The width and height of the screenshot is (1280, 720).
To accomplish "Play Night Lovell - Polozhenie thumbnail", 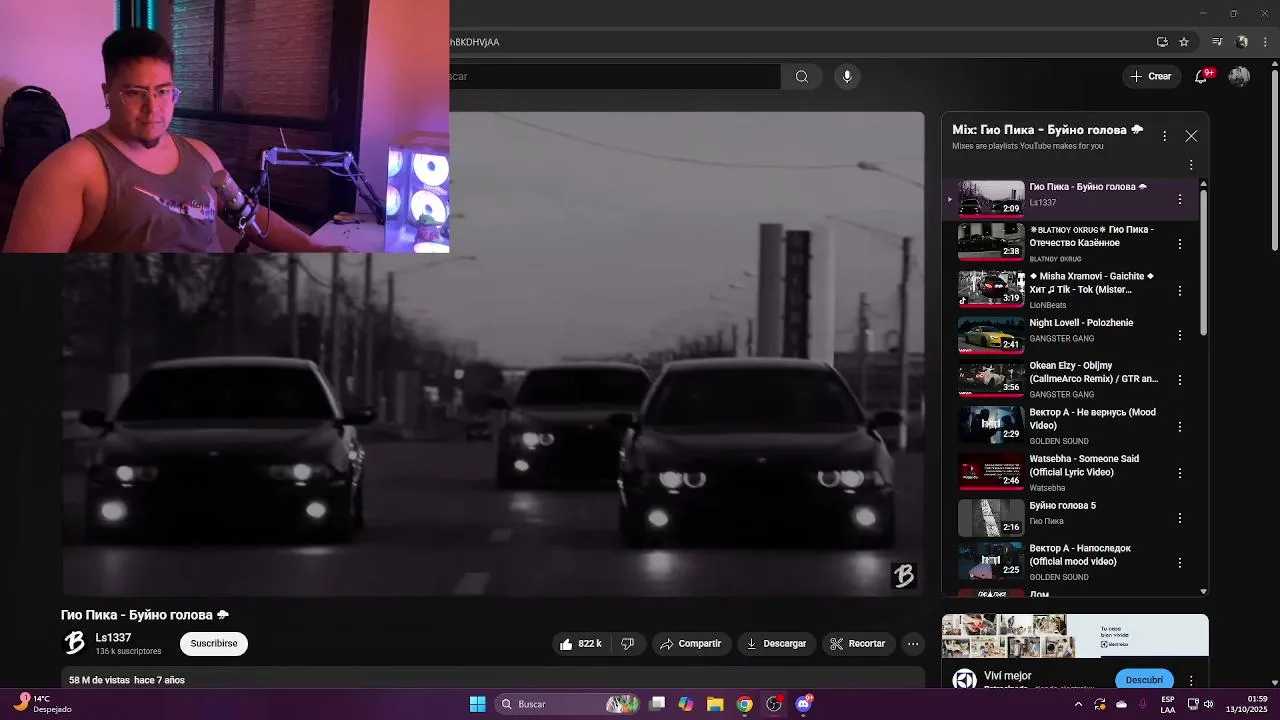I will coord(991,335).
